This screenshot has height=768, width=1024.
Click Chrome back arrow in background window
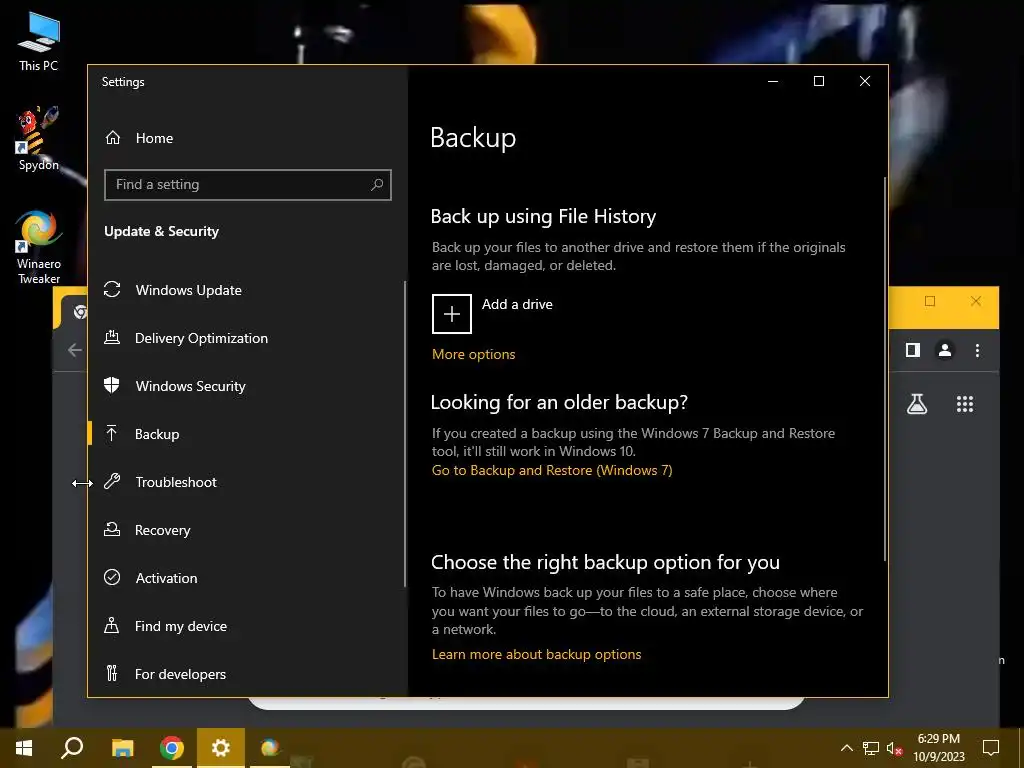pyautogui.click(x=75, y=350)
